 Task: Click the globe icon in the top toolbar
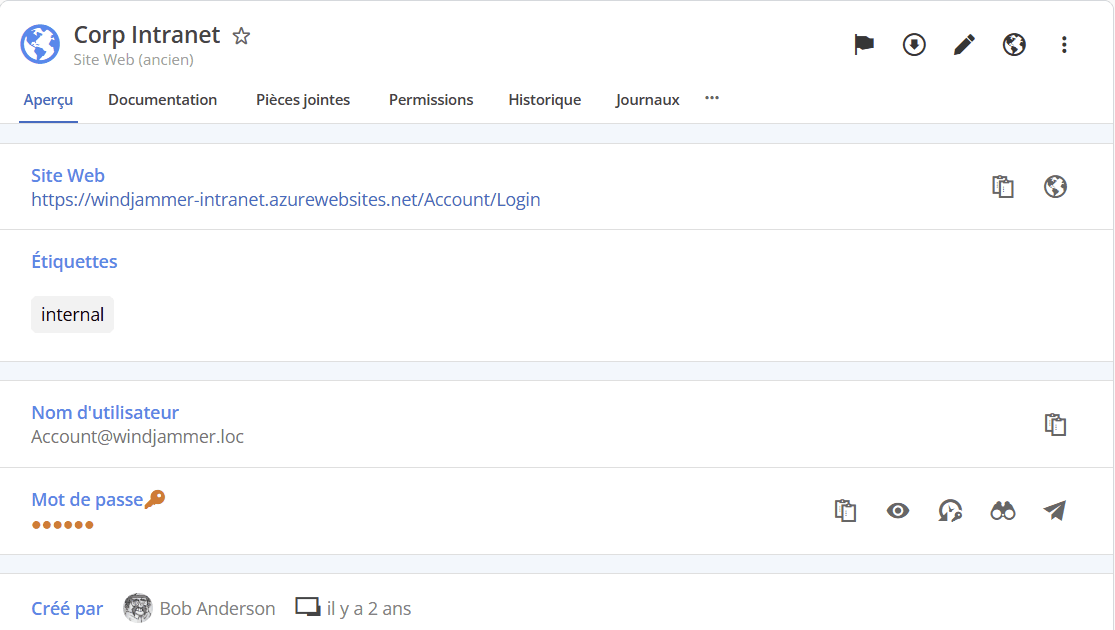1014,44
